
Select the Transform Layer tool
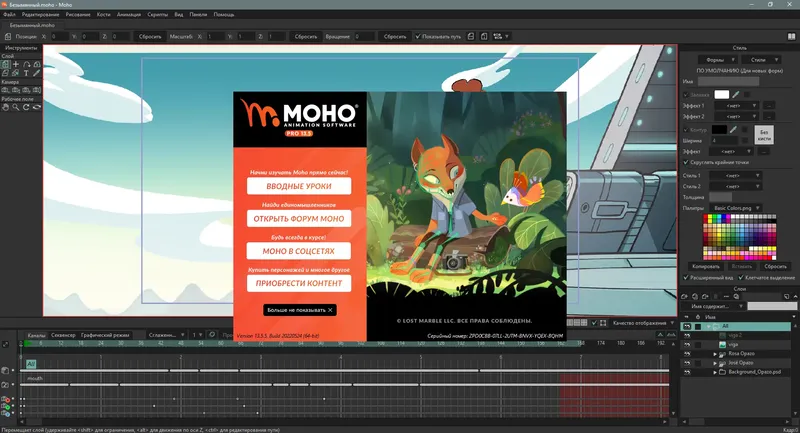(6, 64)
